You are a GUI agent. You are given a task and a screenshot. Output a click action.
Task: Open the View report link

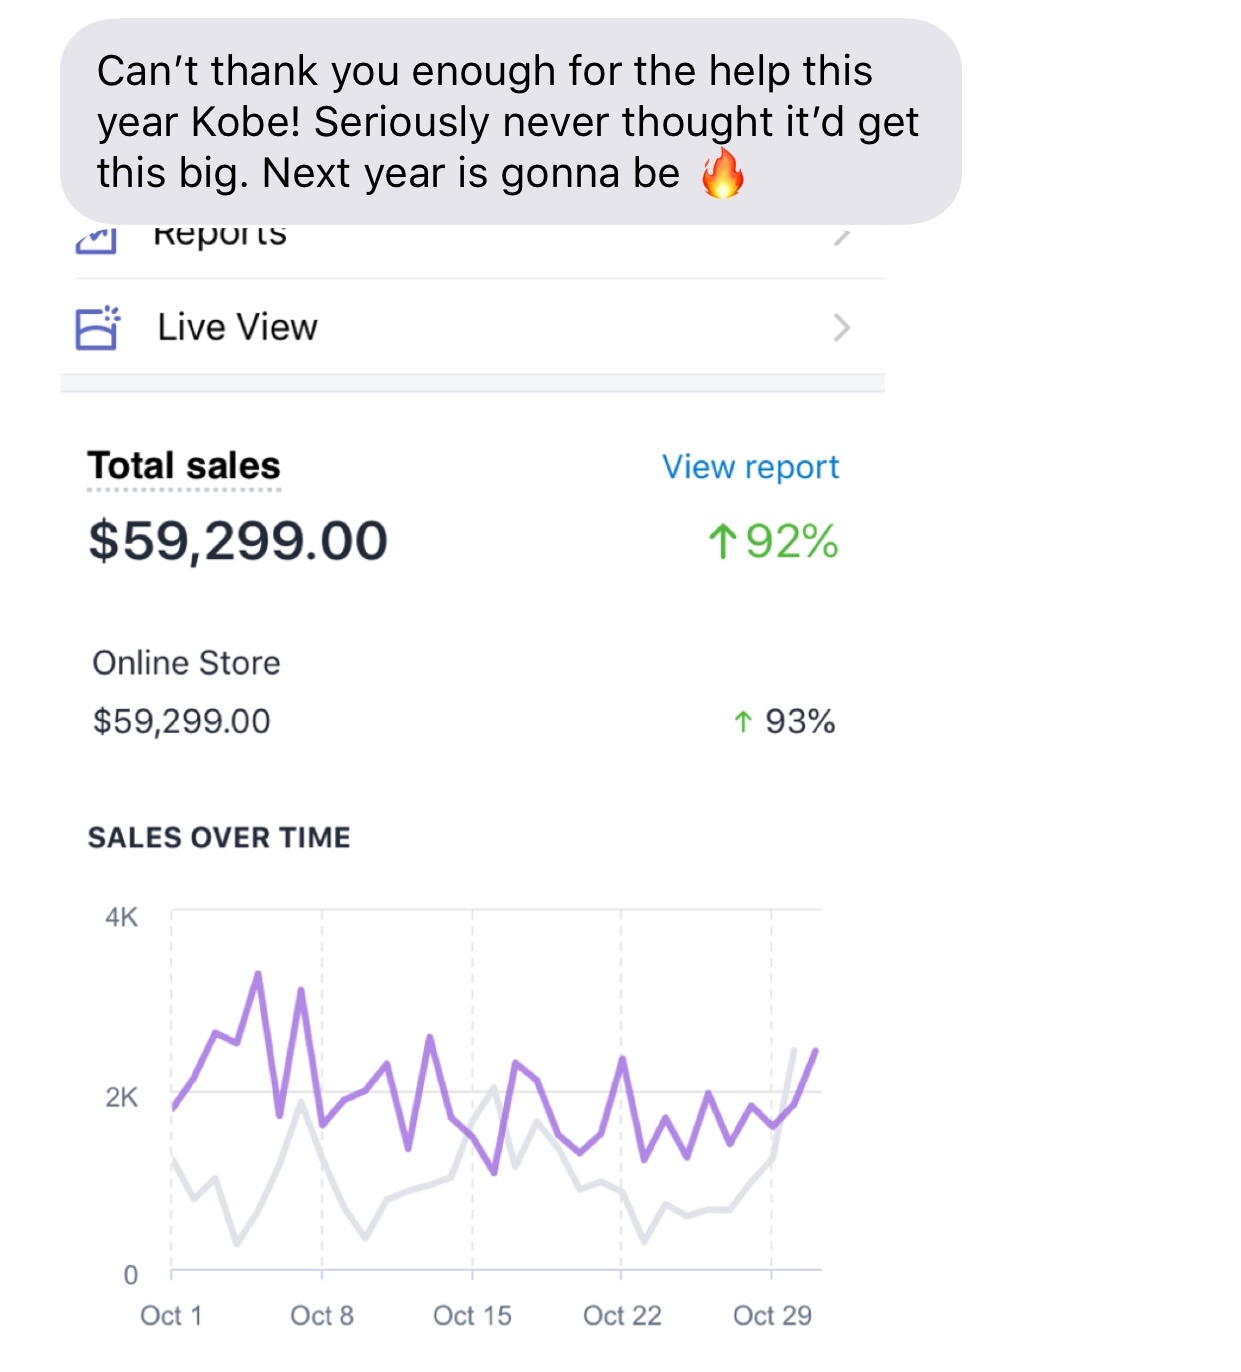pos(751,467)
